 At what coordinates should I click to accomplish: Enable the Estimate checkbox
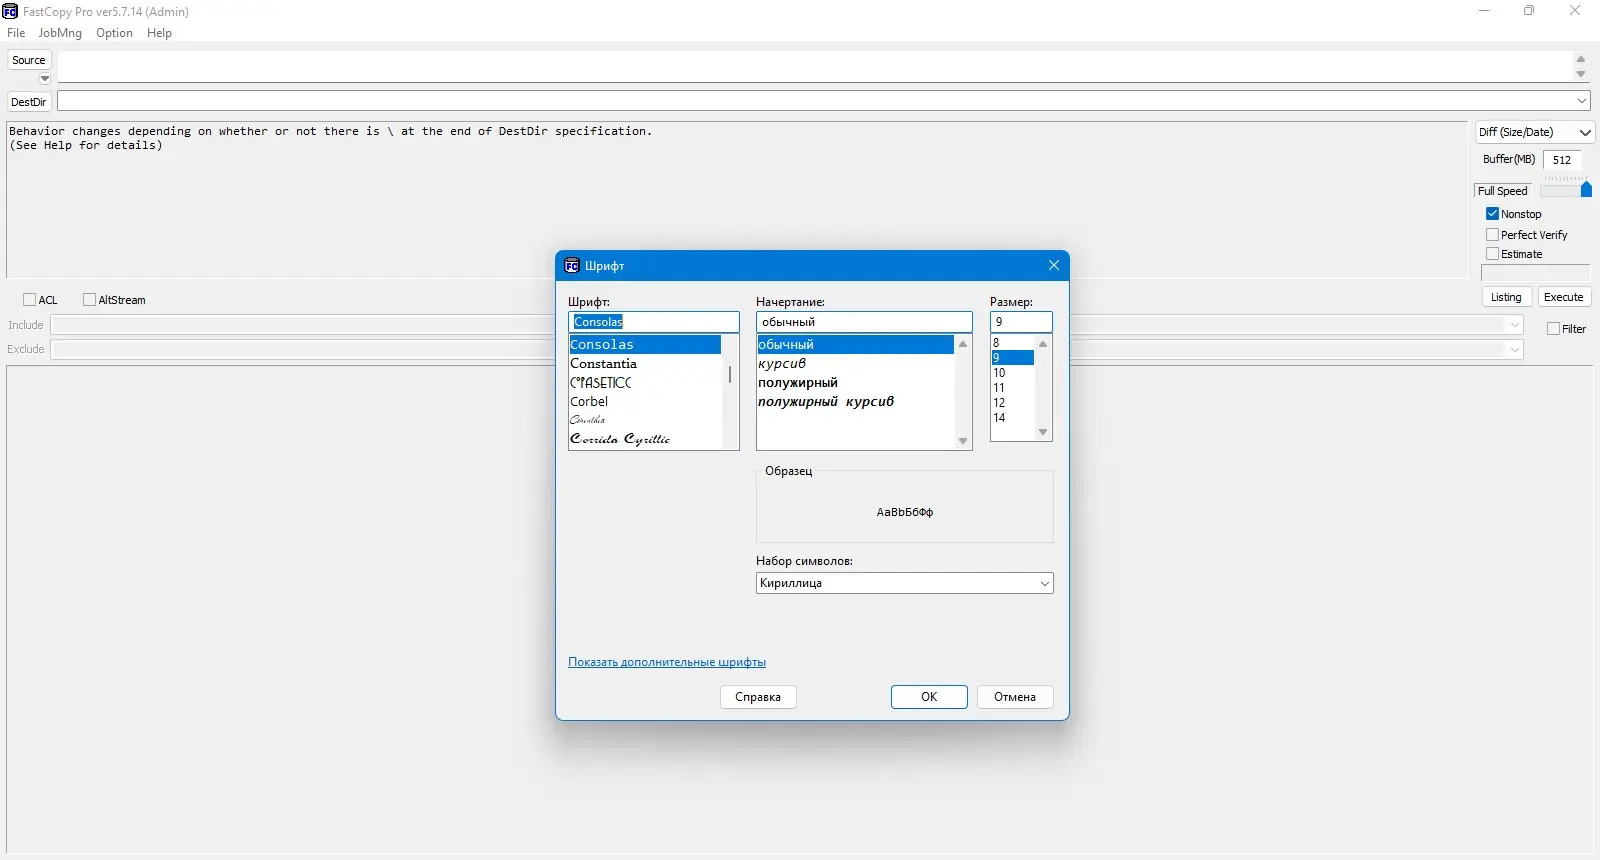click(1492, 254)
